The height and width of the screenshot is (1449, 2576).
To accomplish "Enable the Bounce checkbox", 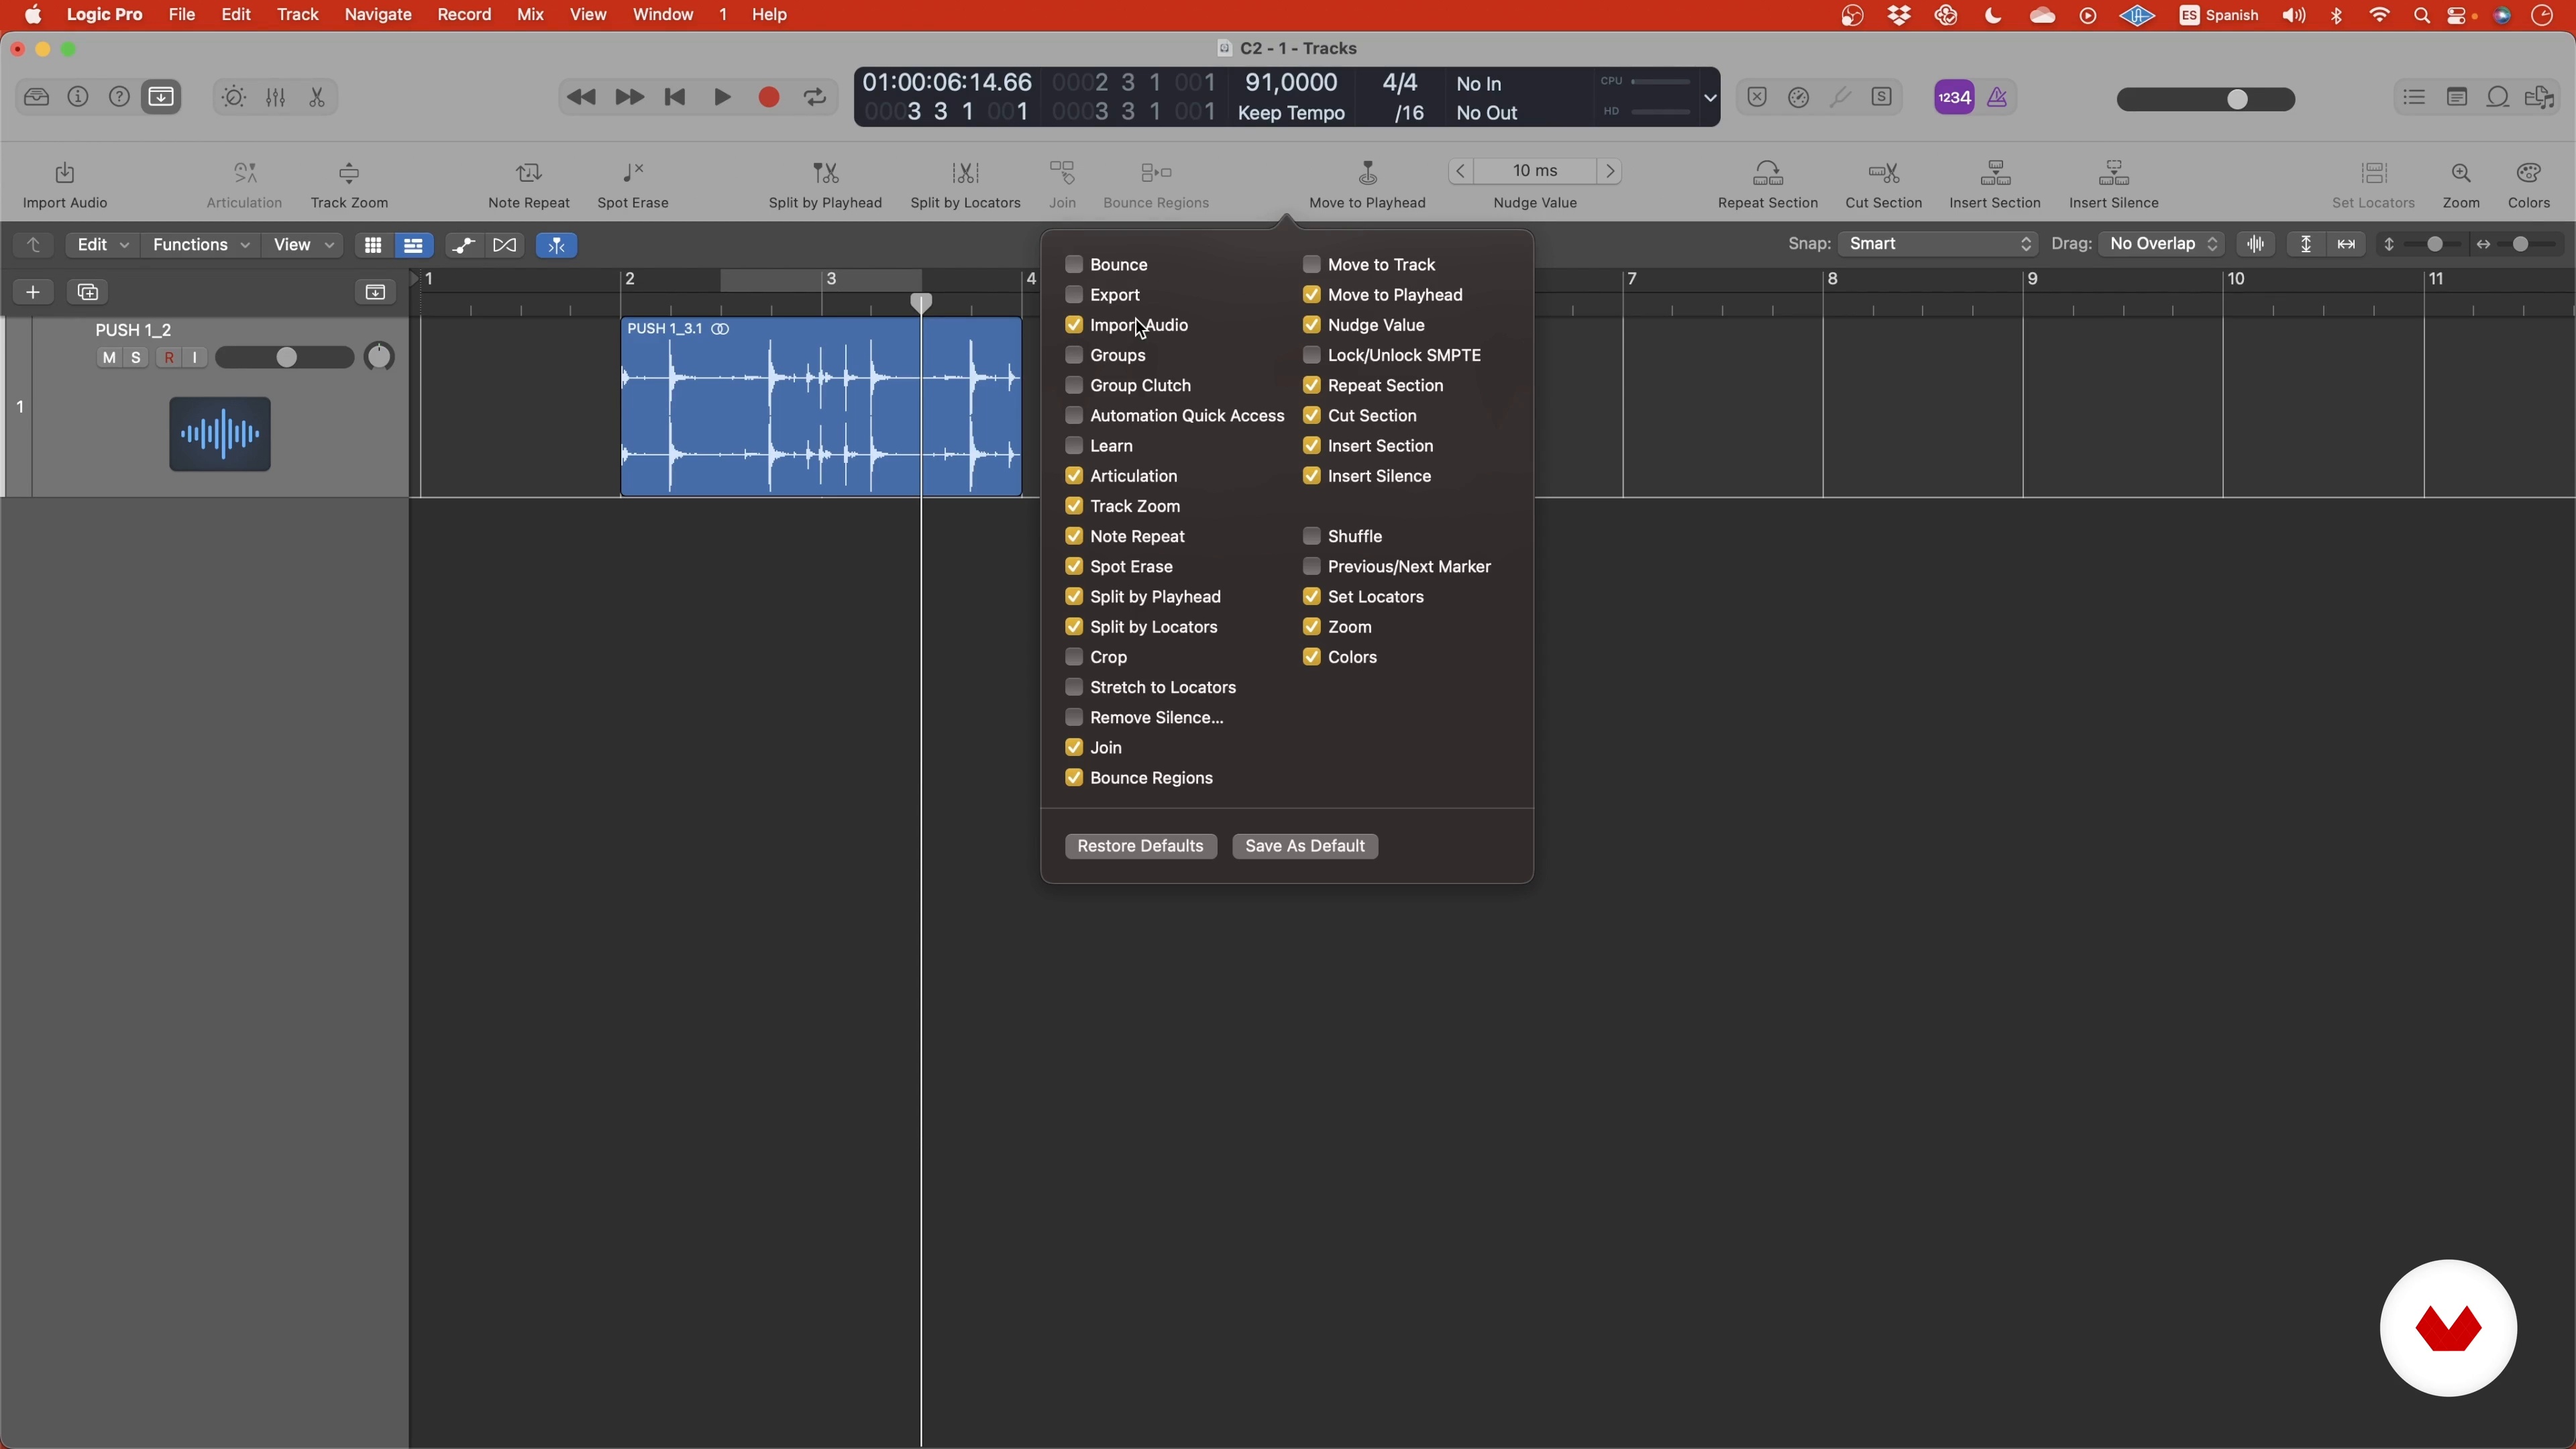I will tap(1074, 265).
